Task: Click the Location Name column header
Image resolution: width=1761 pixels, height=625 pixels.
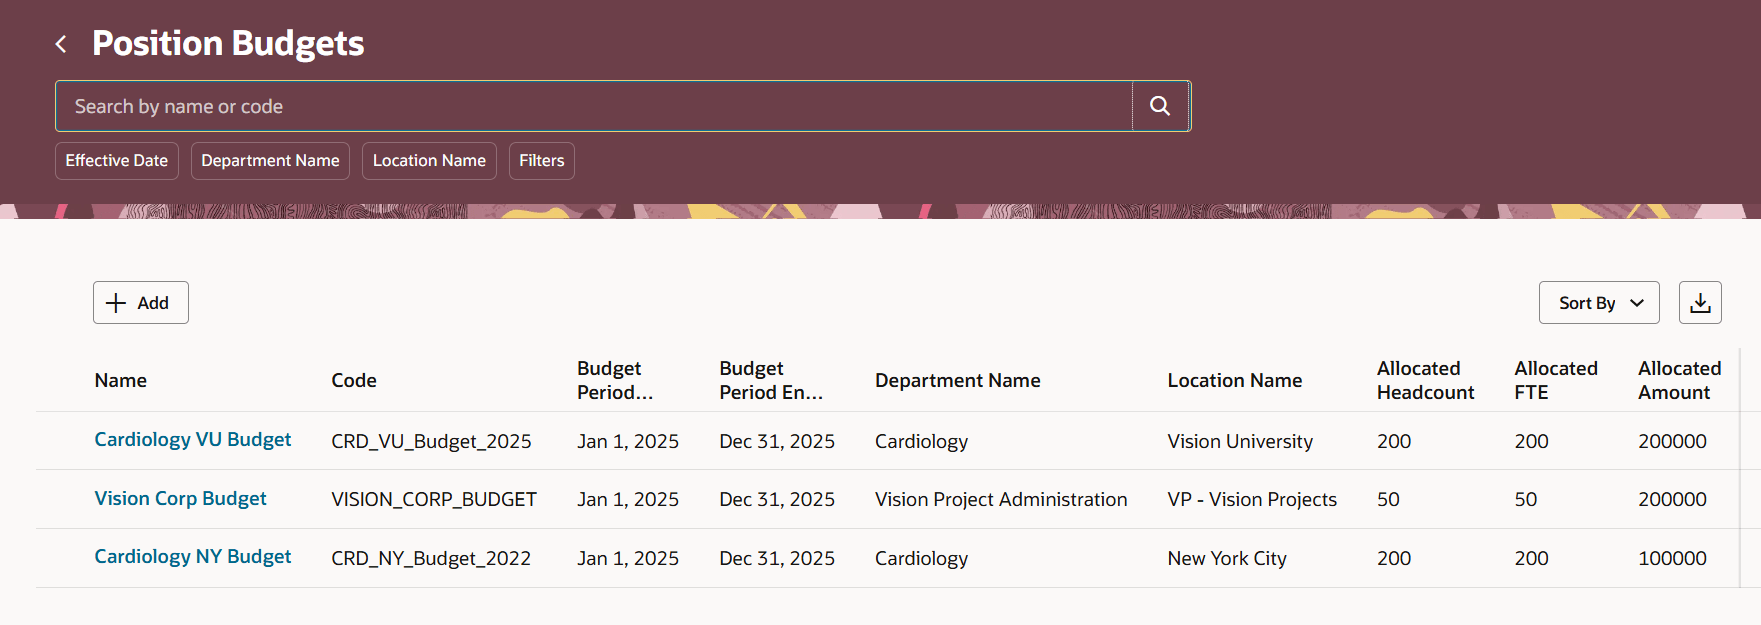Action: click(1235, 381)
